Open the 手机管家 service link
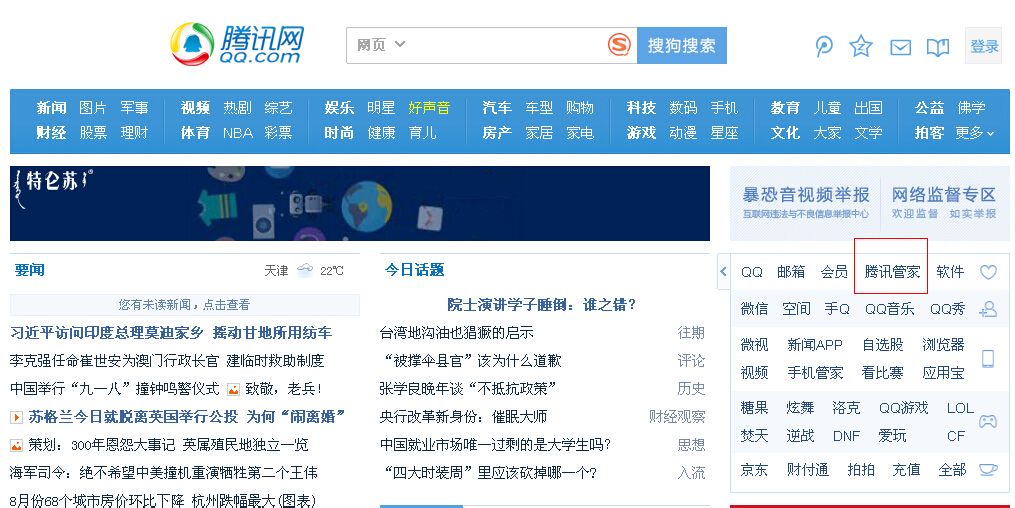This screenshot has width=1015, height=508. pos(815,373)
